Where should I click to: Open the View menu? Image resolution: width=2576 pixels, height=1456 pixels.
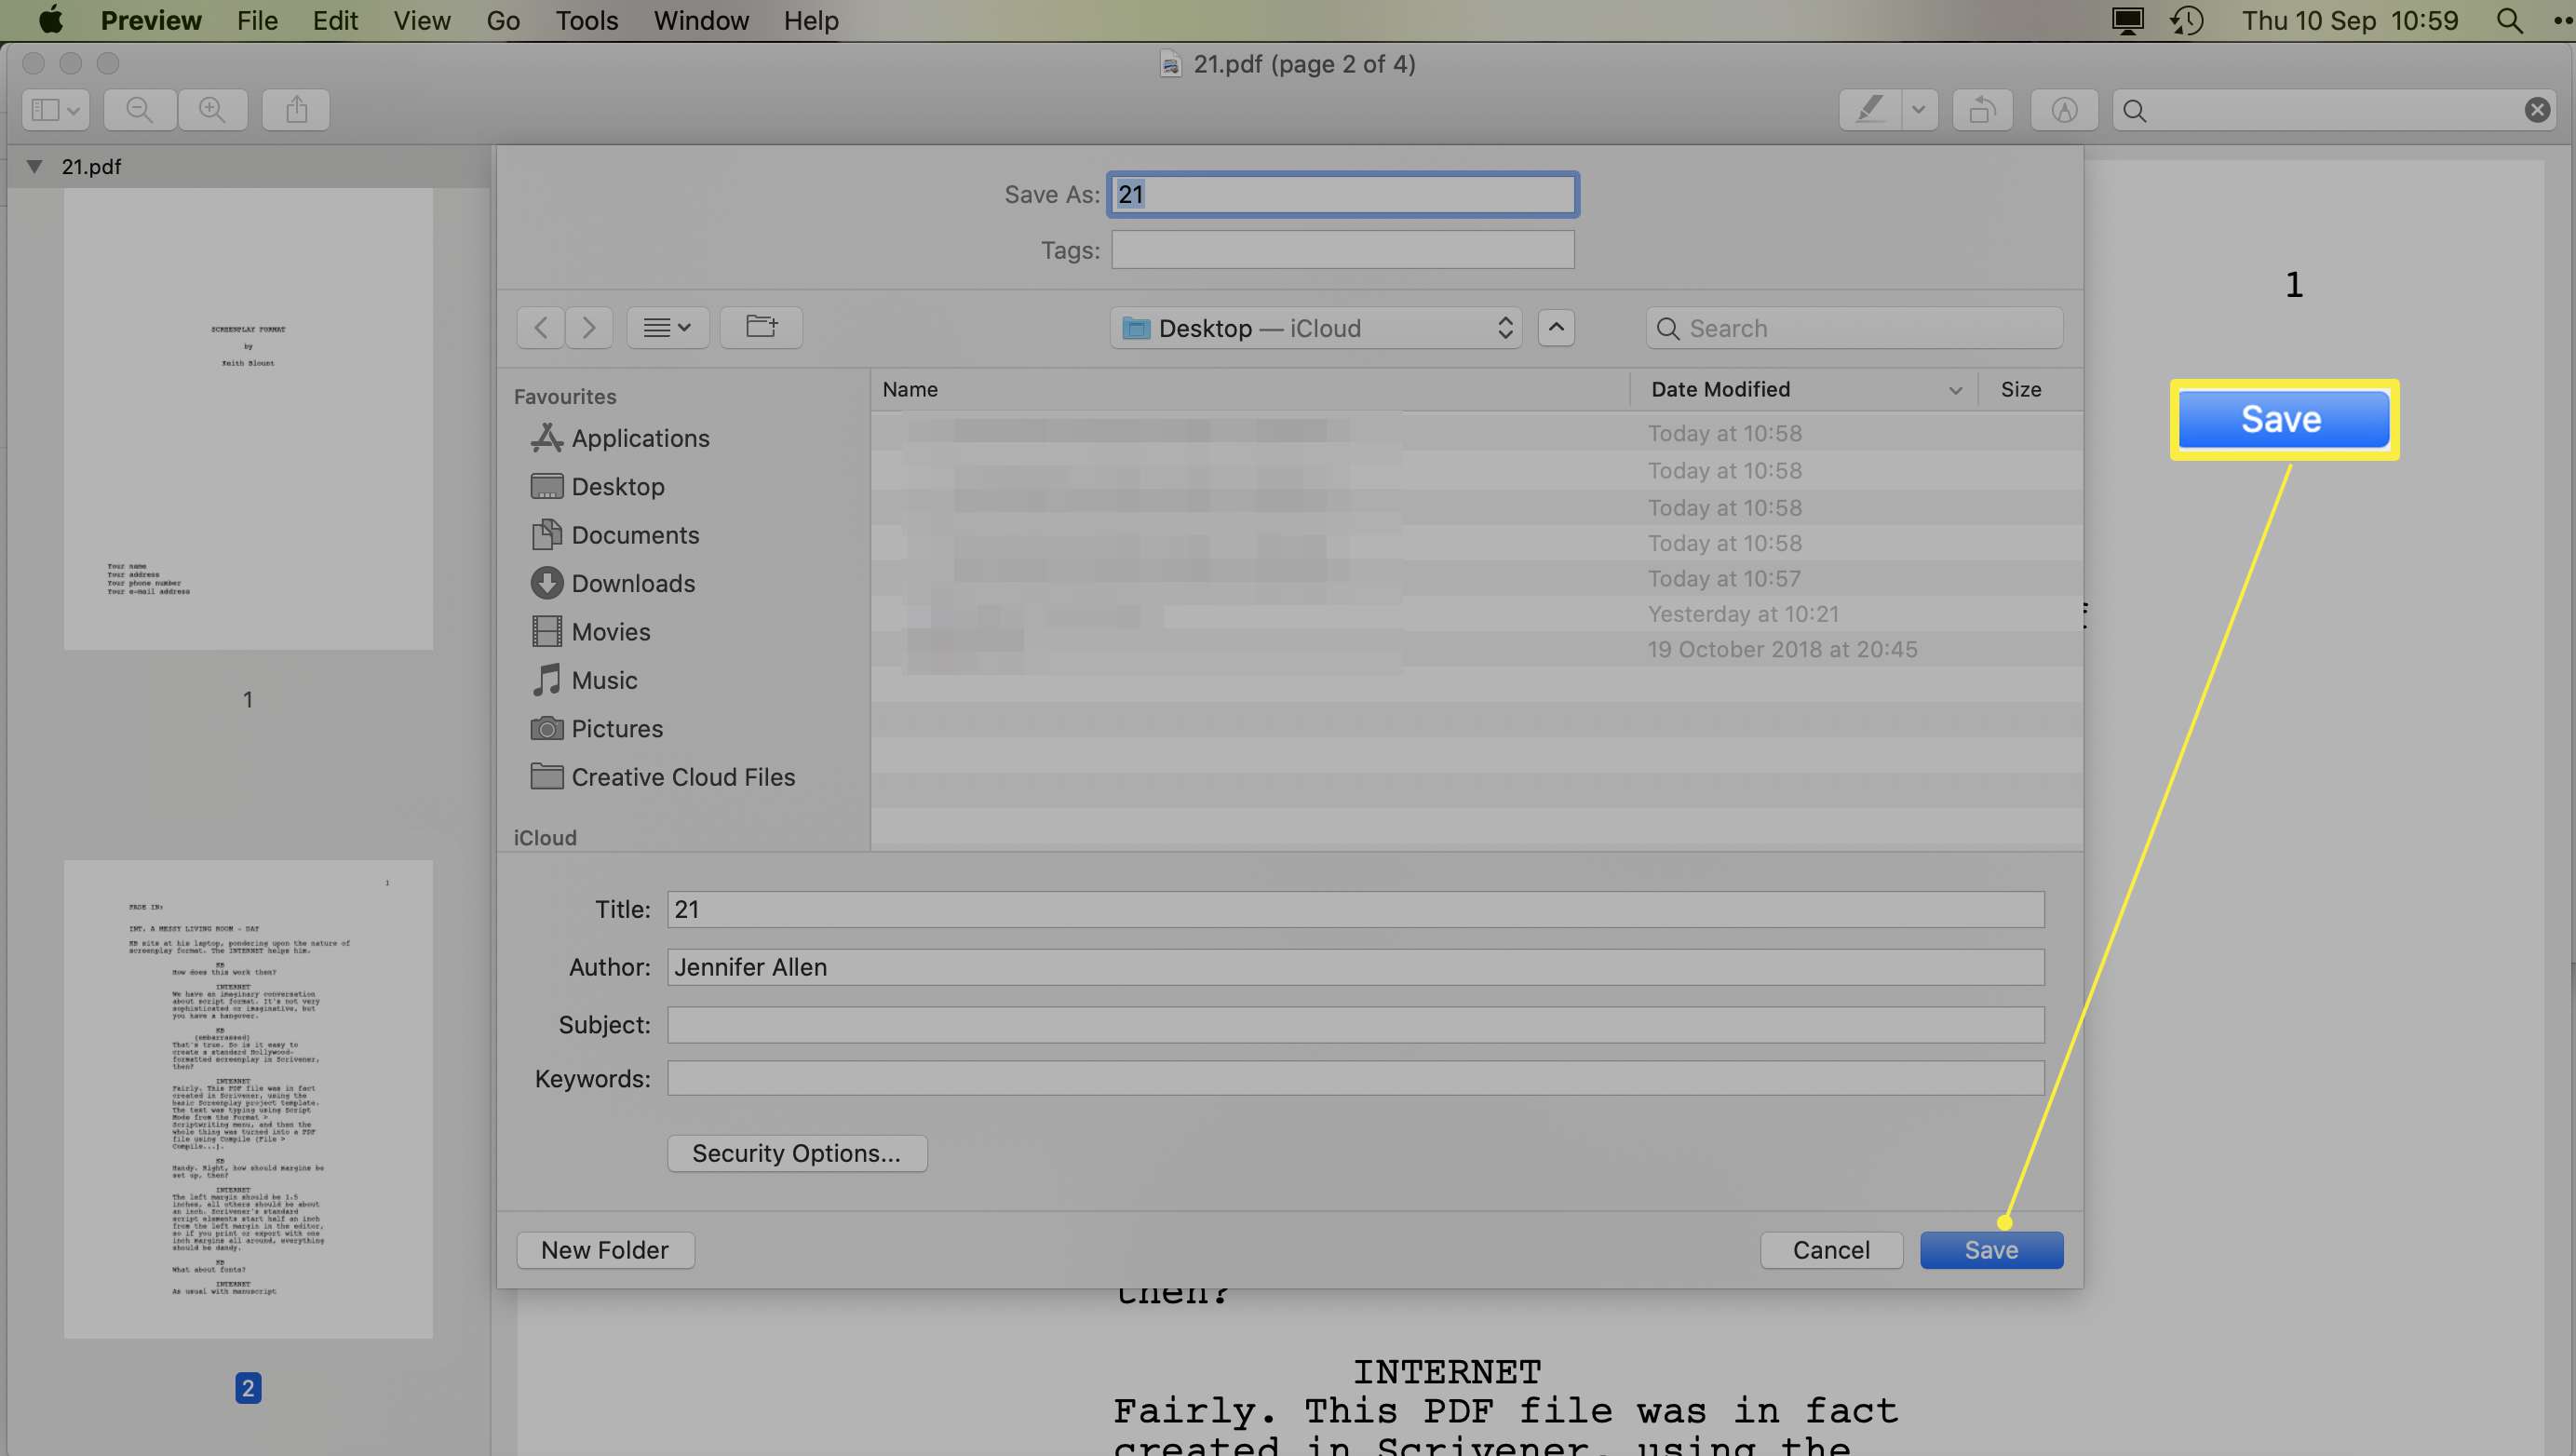pos(422,20)
